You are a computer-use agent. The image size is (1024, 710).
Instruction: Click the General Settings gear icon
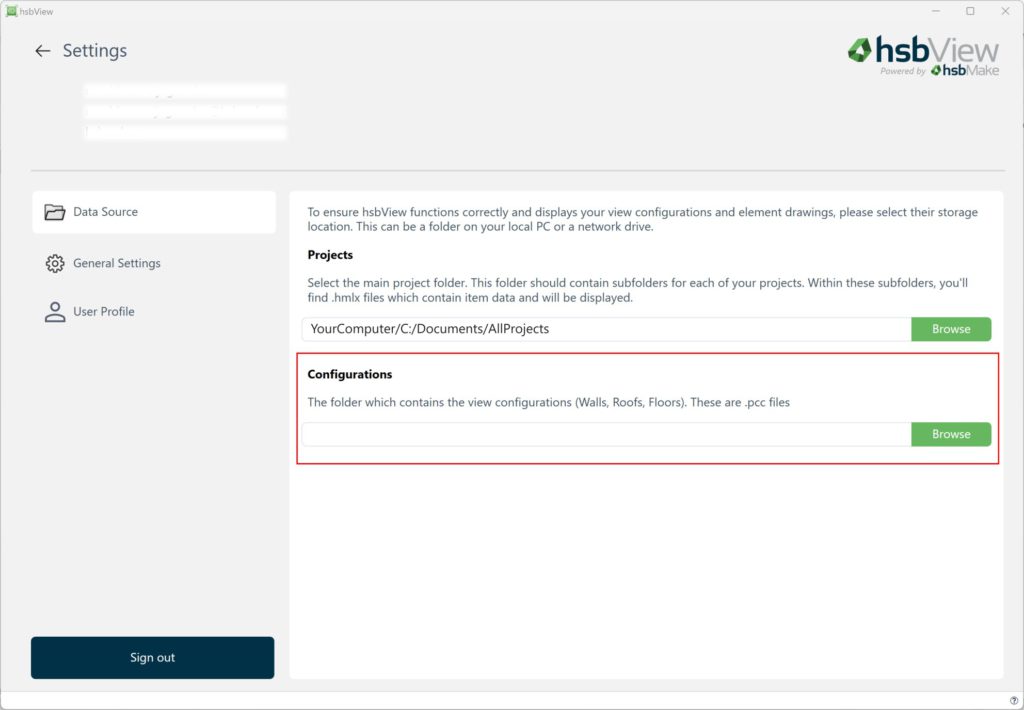point(55,263)
